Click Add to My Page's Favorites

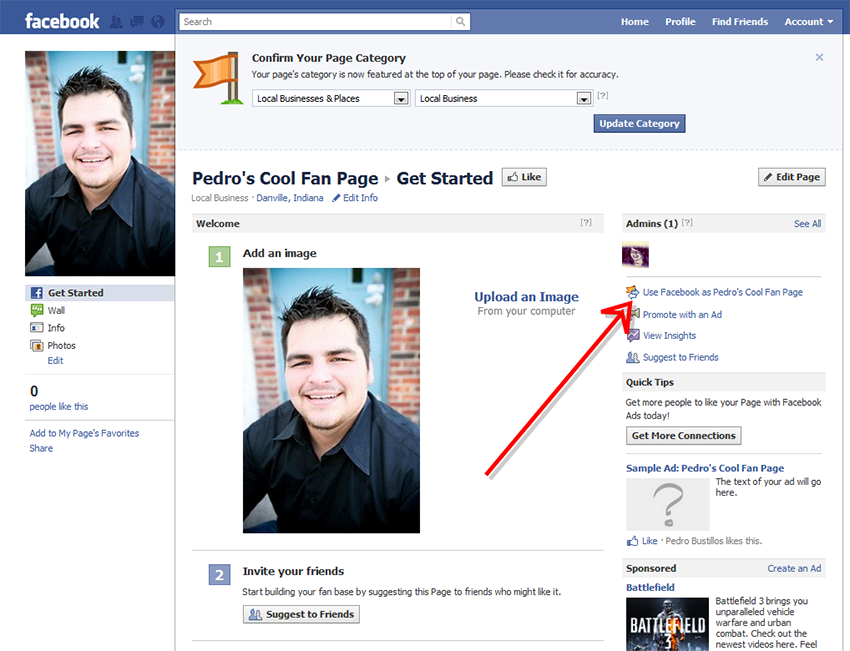point(84,433)
